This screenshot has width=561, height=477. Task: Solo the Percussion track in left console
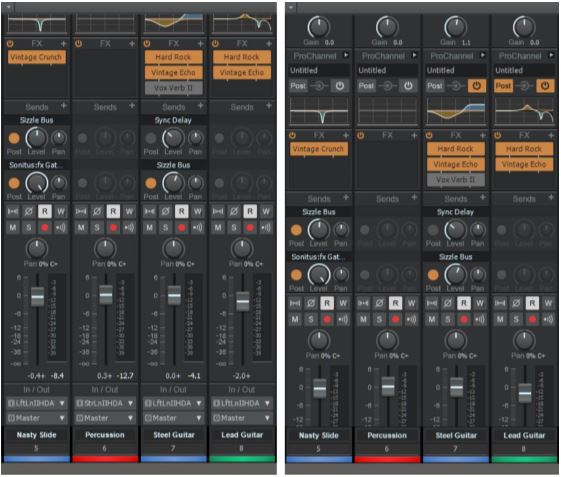[97, 227]
